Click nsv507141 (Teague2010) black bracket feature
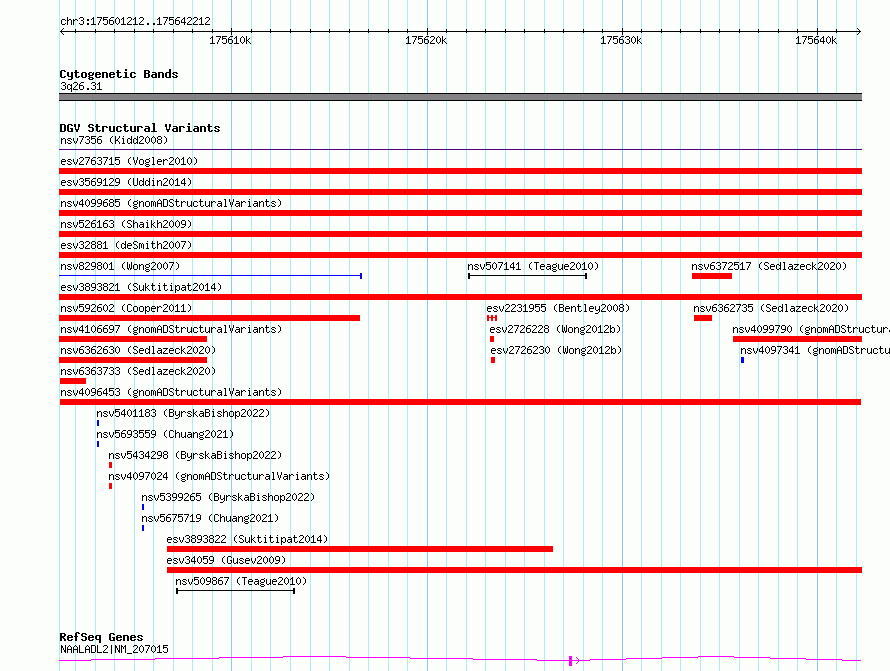This screenshot has width=890, height=671. [527, 276]
